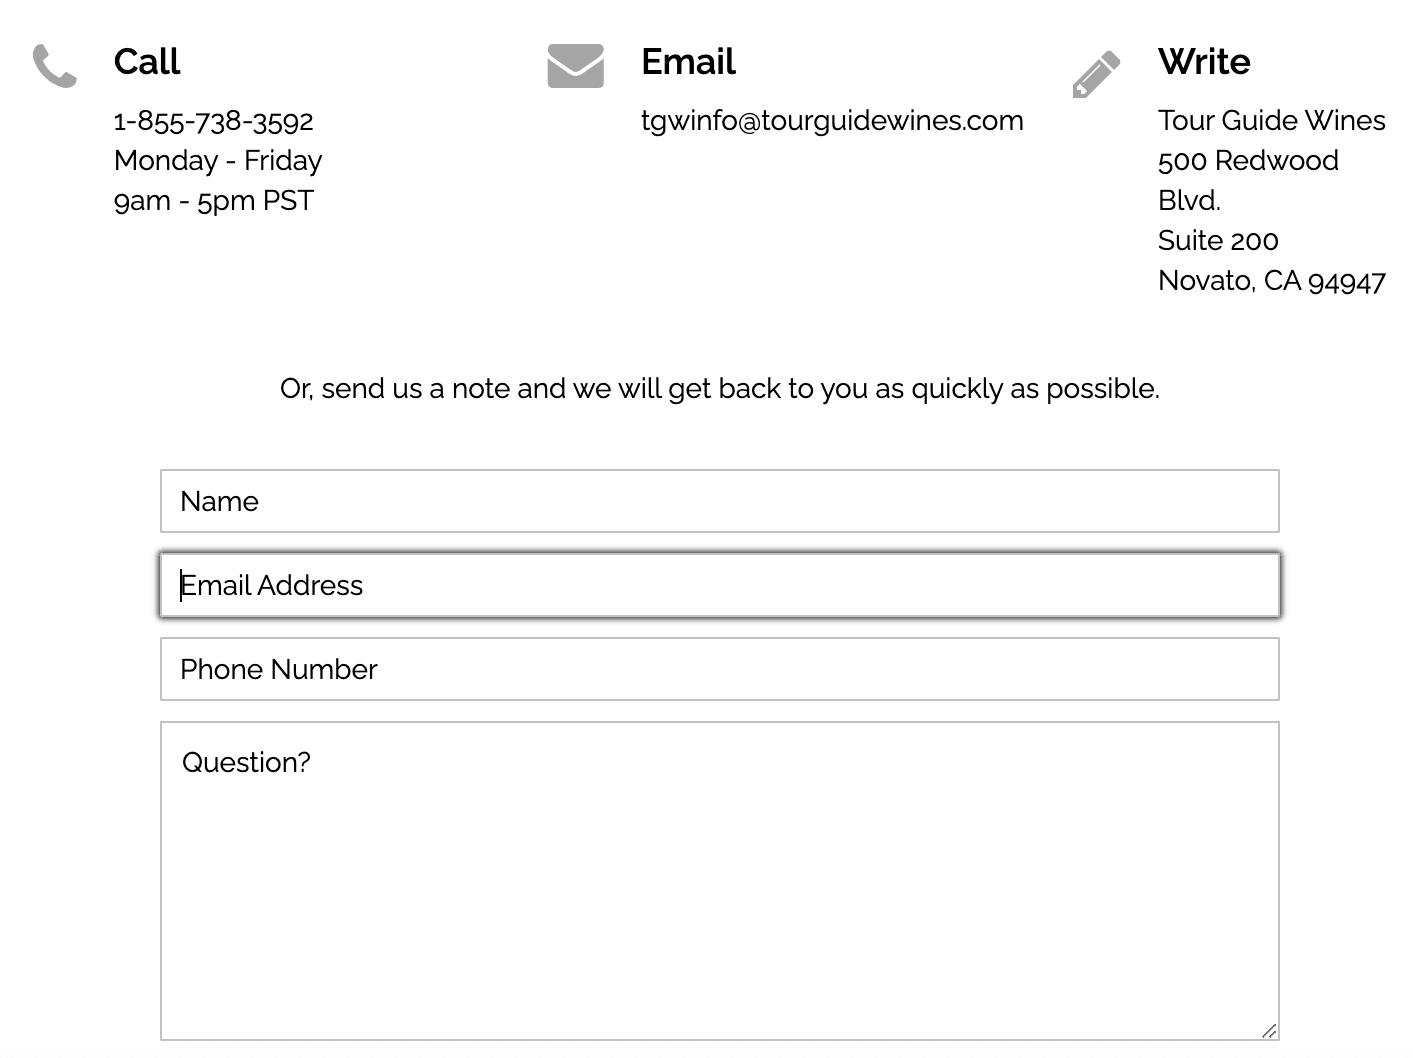This screenshot has height=1058, width=1413.
Task: Click the 500 Redwood Blvd. address line
Action: [x=1248, y=181]
